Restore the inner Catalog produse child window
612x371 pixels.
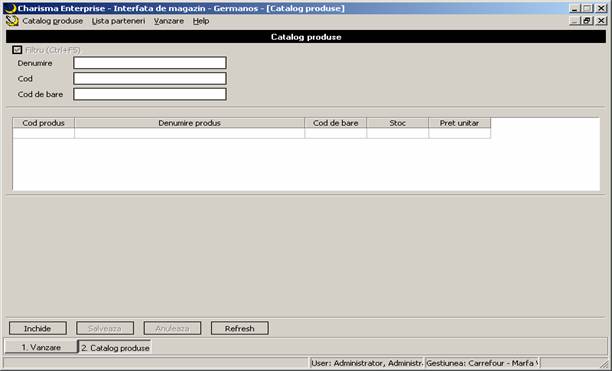[x=587, y=21]
